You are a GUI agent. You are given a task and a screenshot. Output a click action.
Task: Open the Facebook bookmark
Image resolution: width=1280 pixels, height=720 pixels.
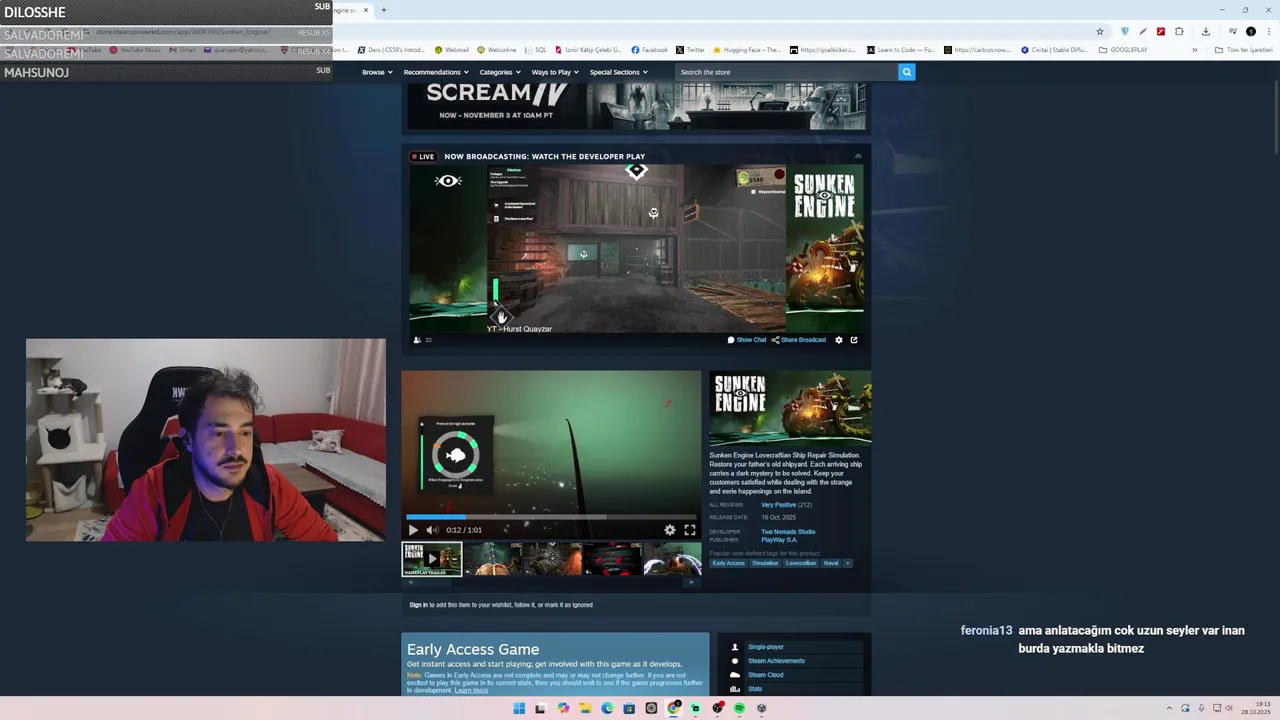coord(650,50)
